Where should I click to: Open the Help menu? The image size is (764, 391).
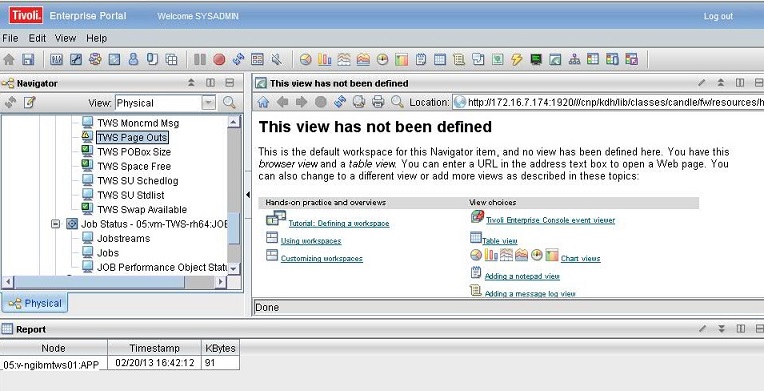pos(96,38)
